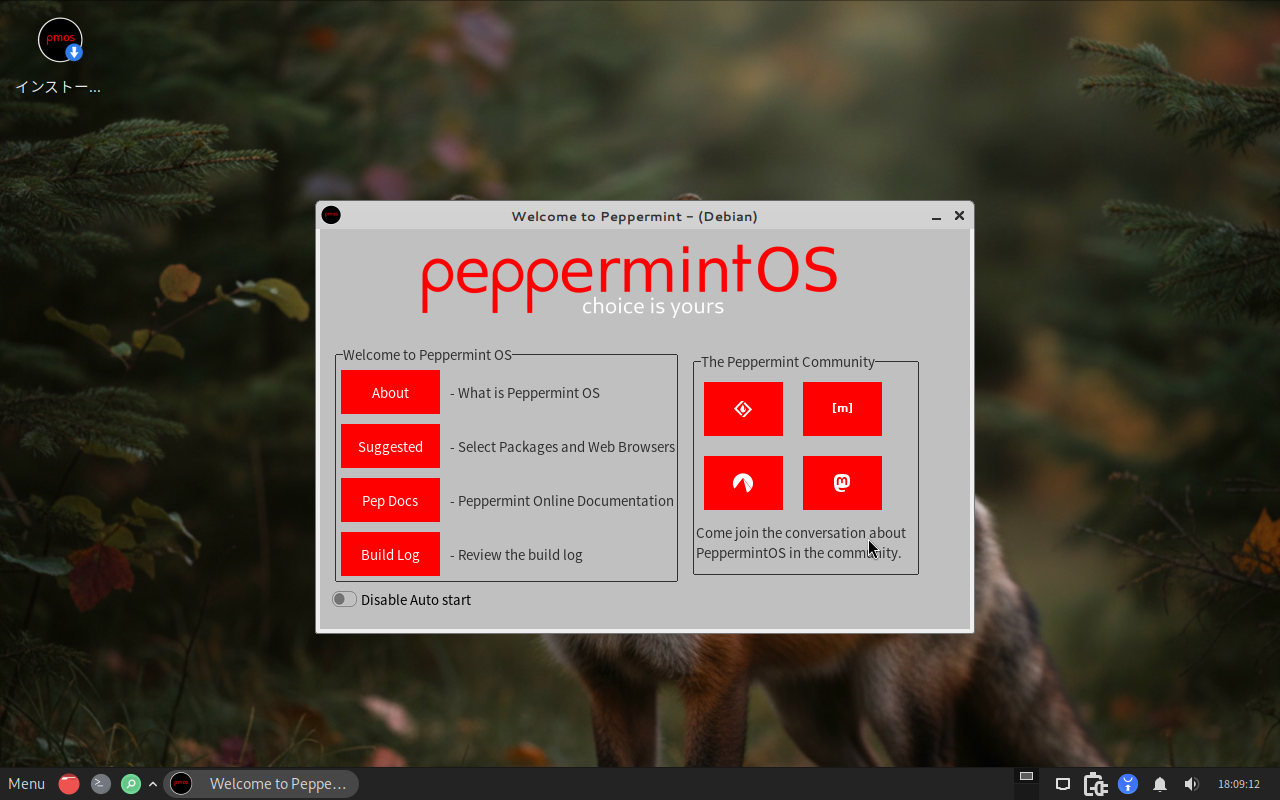This screenshot has height=800, width=1280.
Task: Launch the red-circle app in the taskbar
Action: [69, 784]
